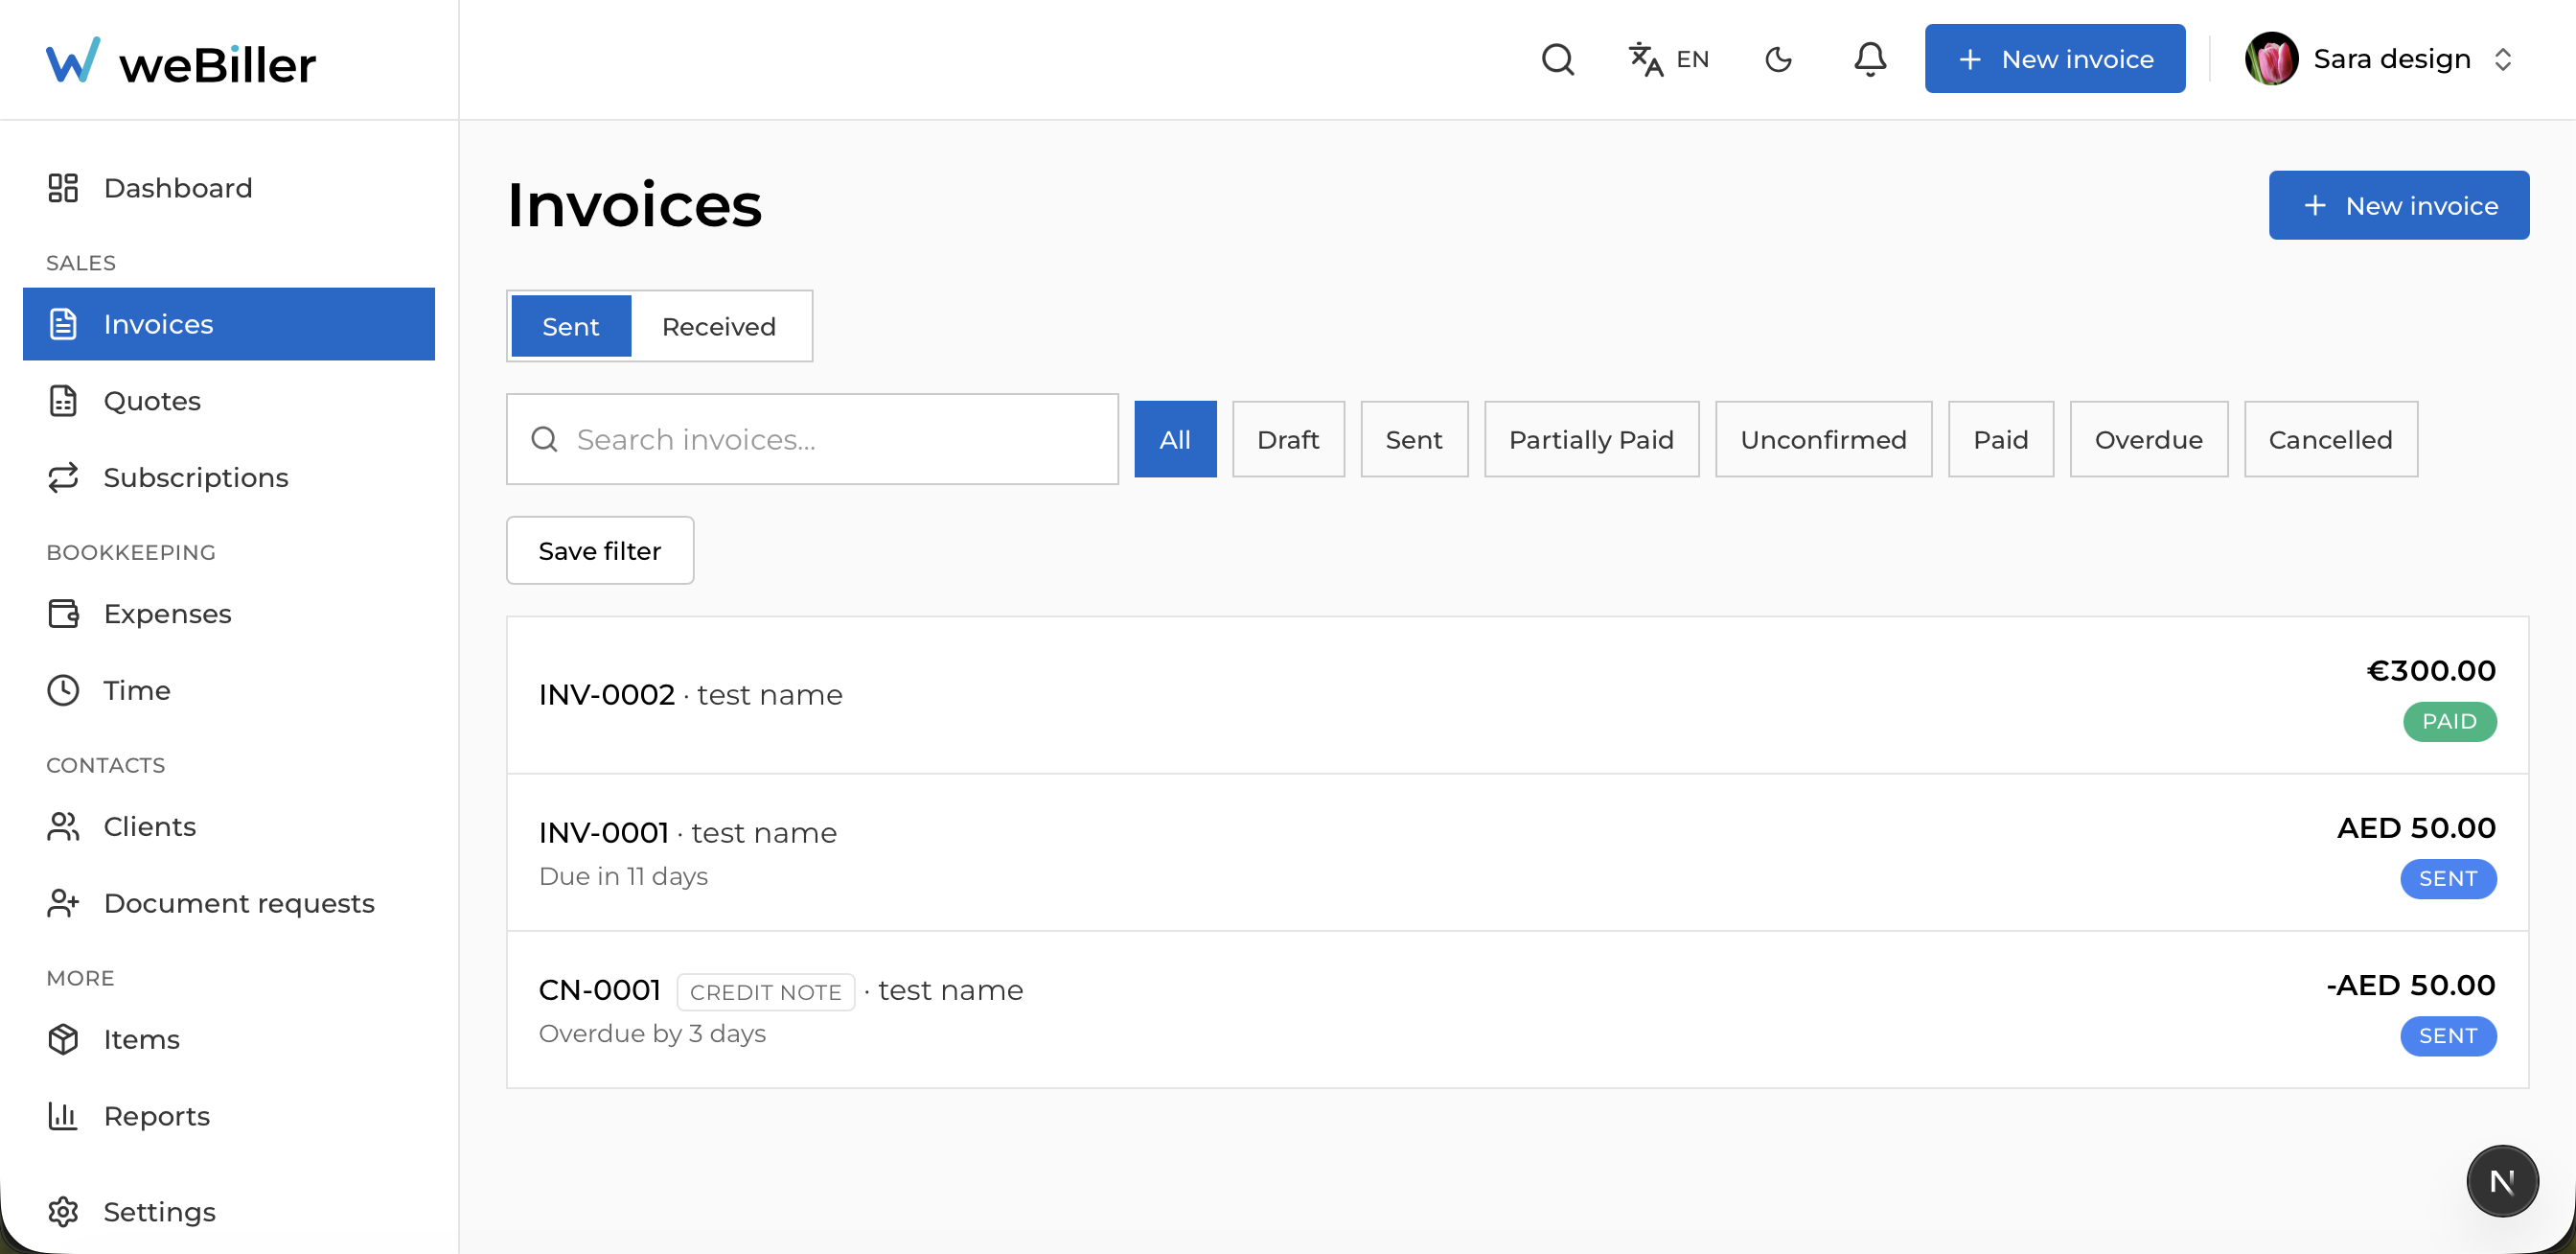Click the SENT badge on CN-0001
2576x1254 pixels.
click(2448, 1035)
